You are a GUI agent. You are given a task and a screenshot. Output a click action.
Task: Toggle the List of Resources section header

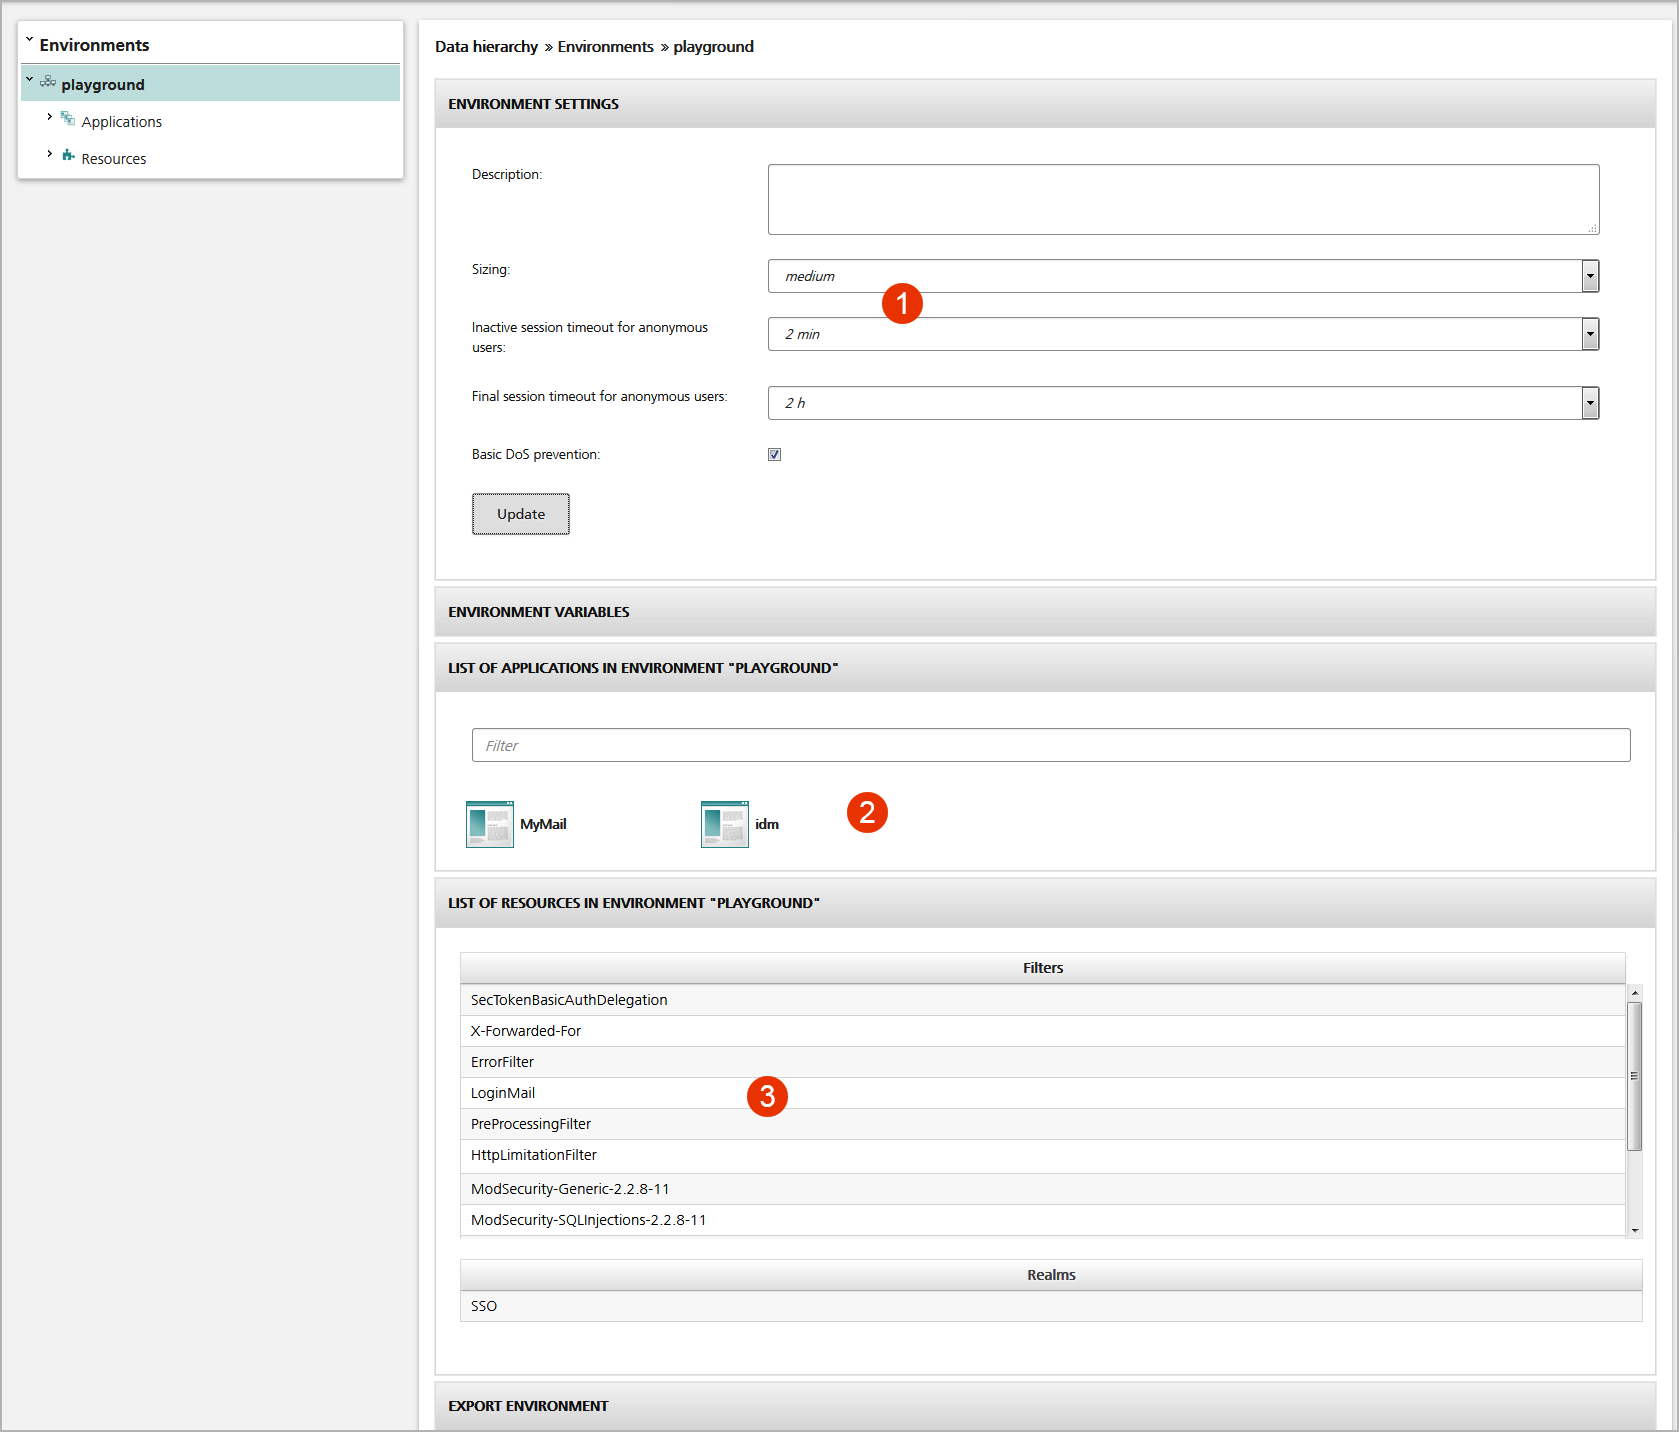coord(1045,903)
